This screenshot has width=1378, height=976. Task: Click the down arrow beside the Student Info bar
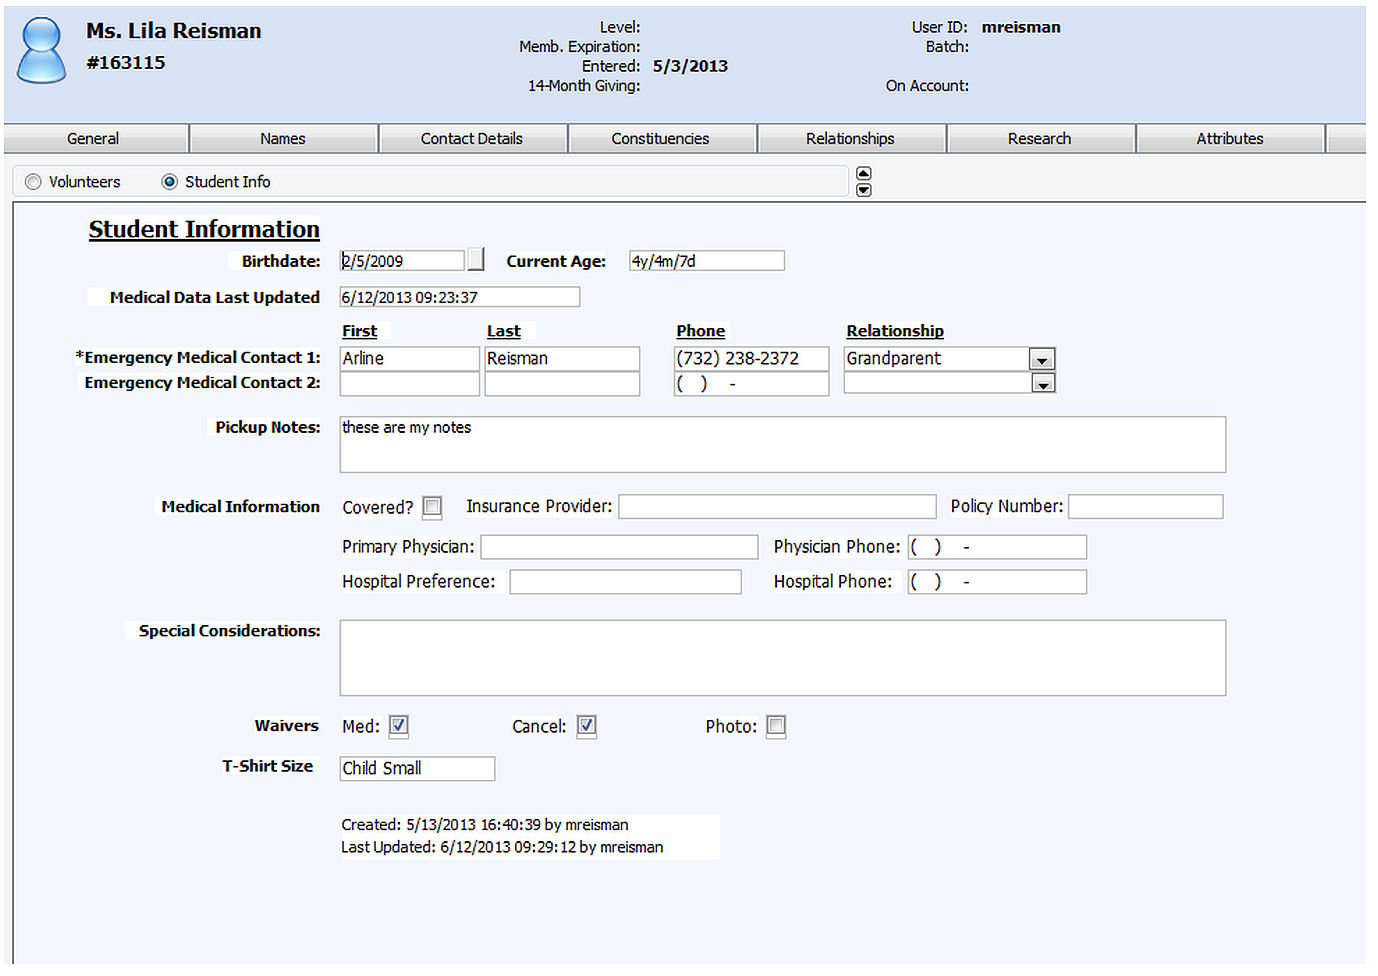point(864,190)
